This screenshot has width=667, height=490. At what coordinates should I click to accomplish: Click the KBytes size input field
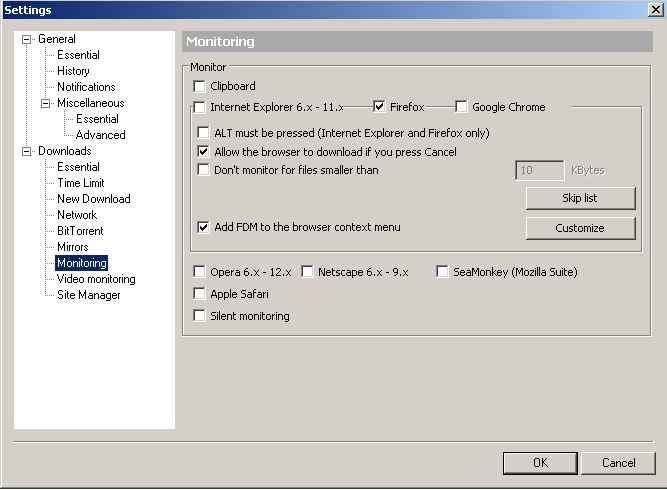(539, 170)
